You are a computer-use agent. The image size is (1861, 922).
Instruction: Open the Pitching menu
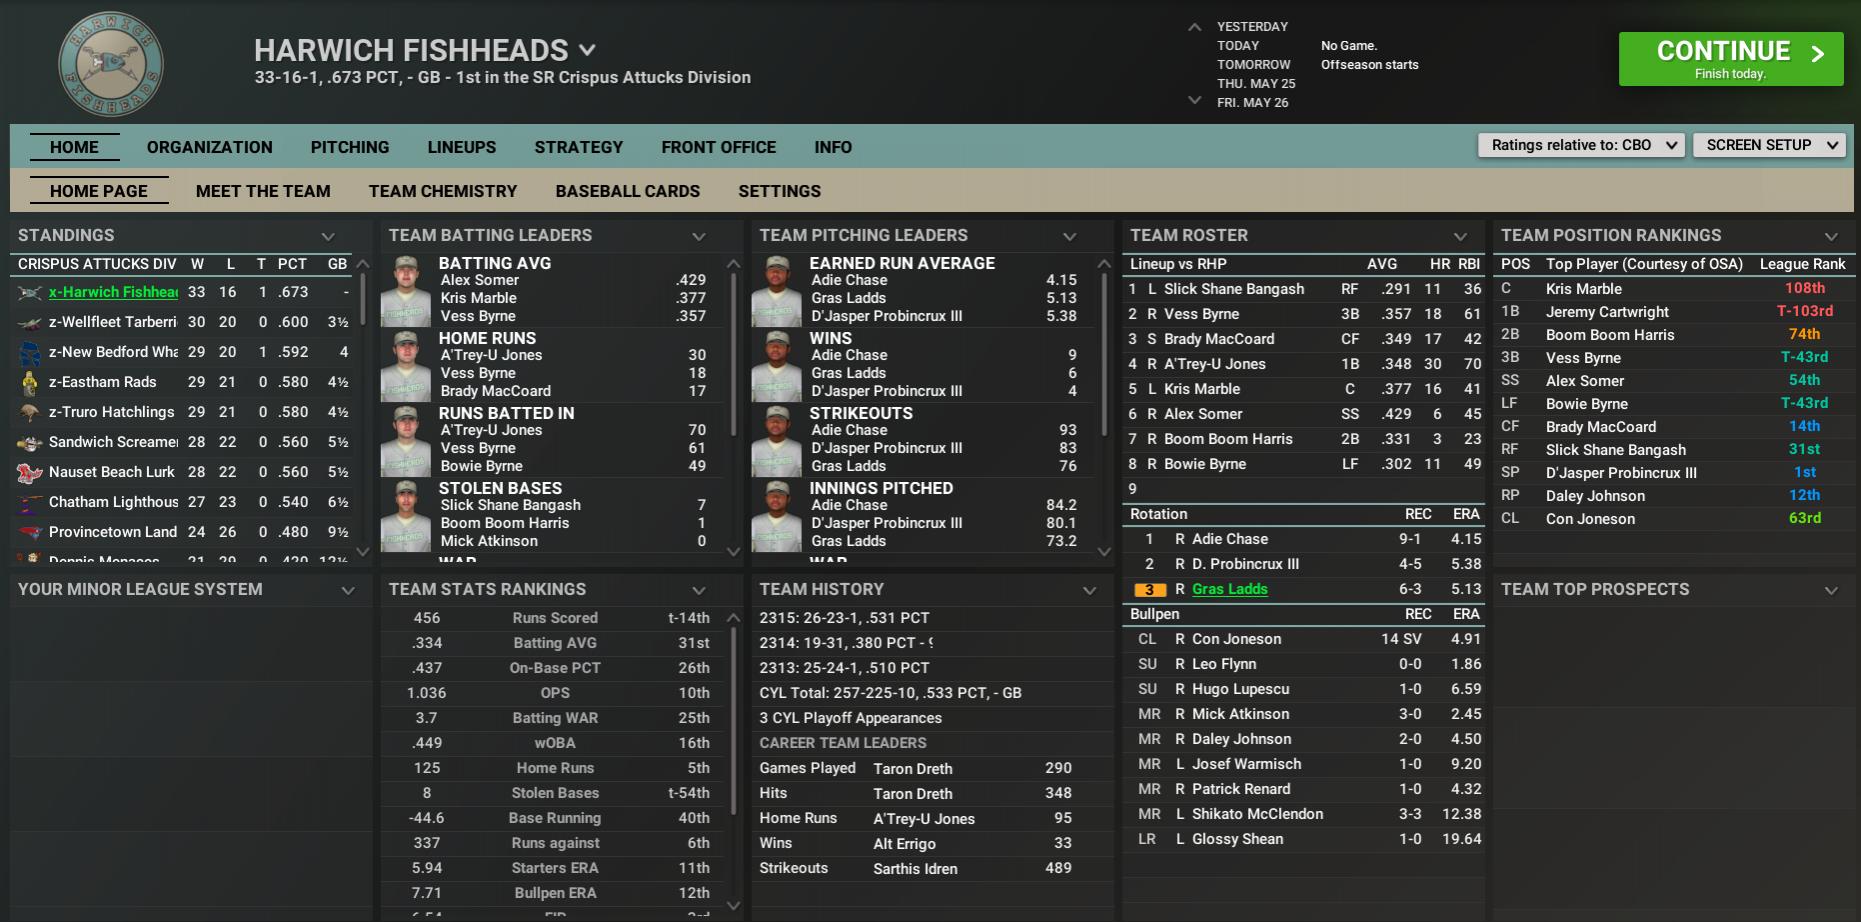350,147
